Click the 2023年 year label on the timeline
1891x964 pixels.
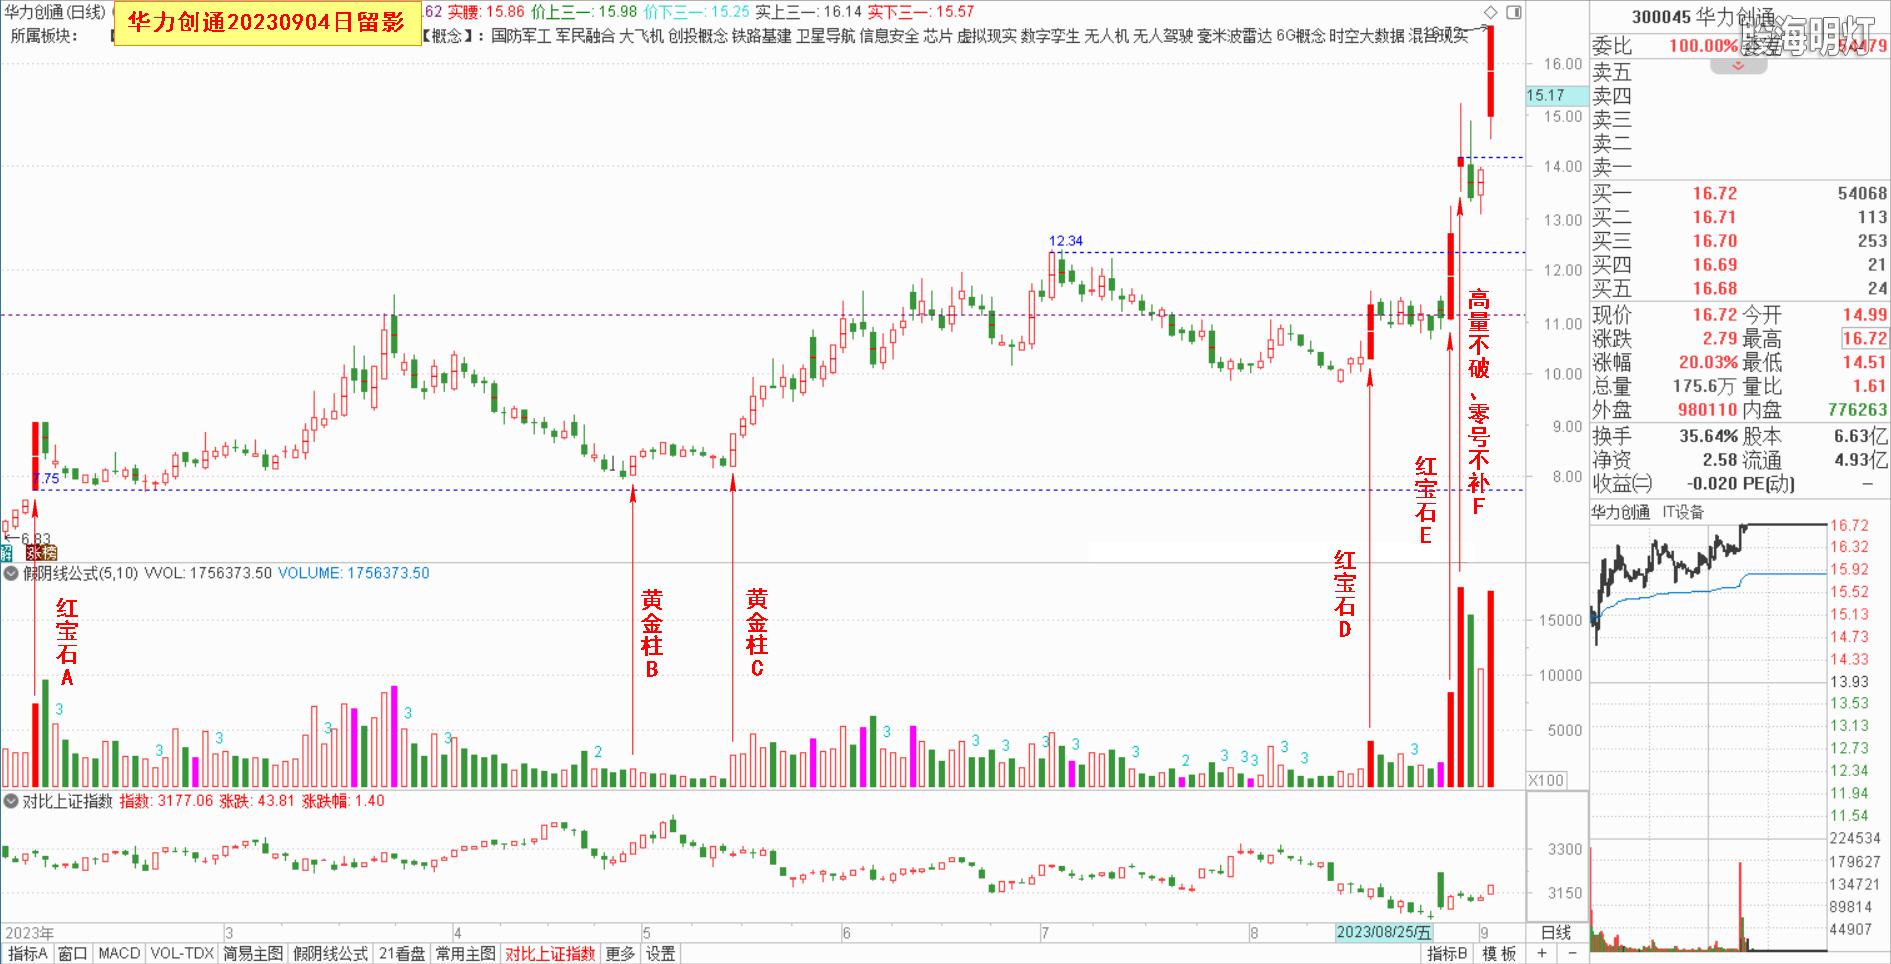pyautogui.click(x=30, y=933)
